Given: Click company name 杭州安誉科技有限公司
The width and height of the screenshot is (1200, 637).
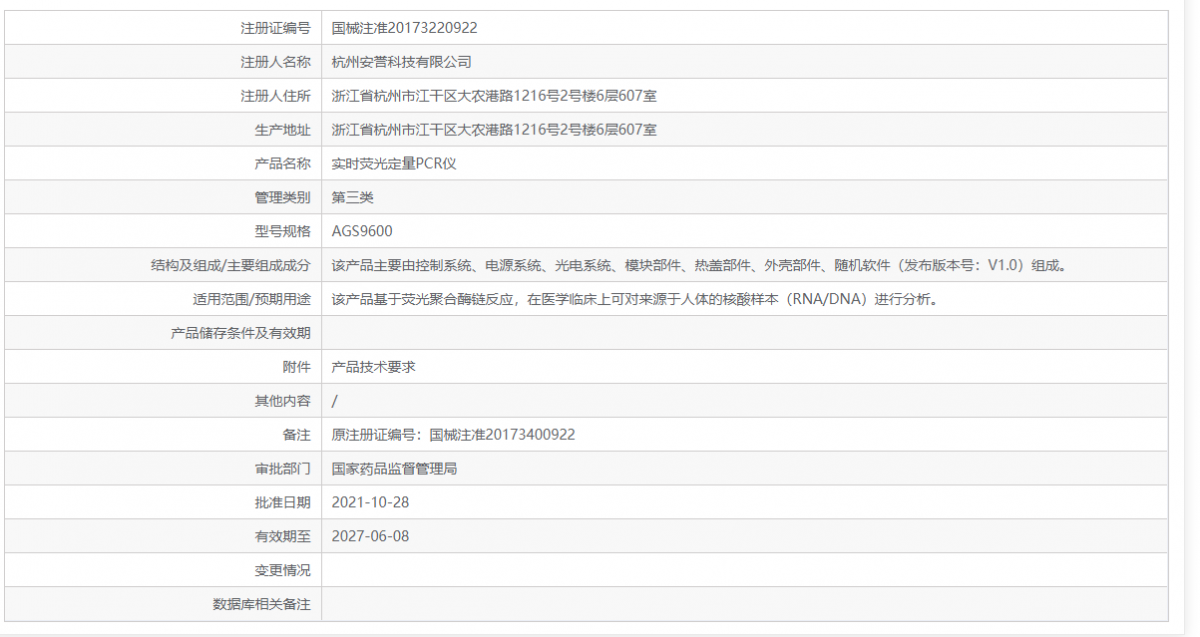Looking at the screenshot, I should 402,62.
